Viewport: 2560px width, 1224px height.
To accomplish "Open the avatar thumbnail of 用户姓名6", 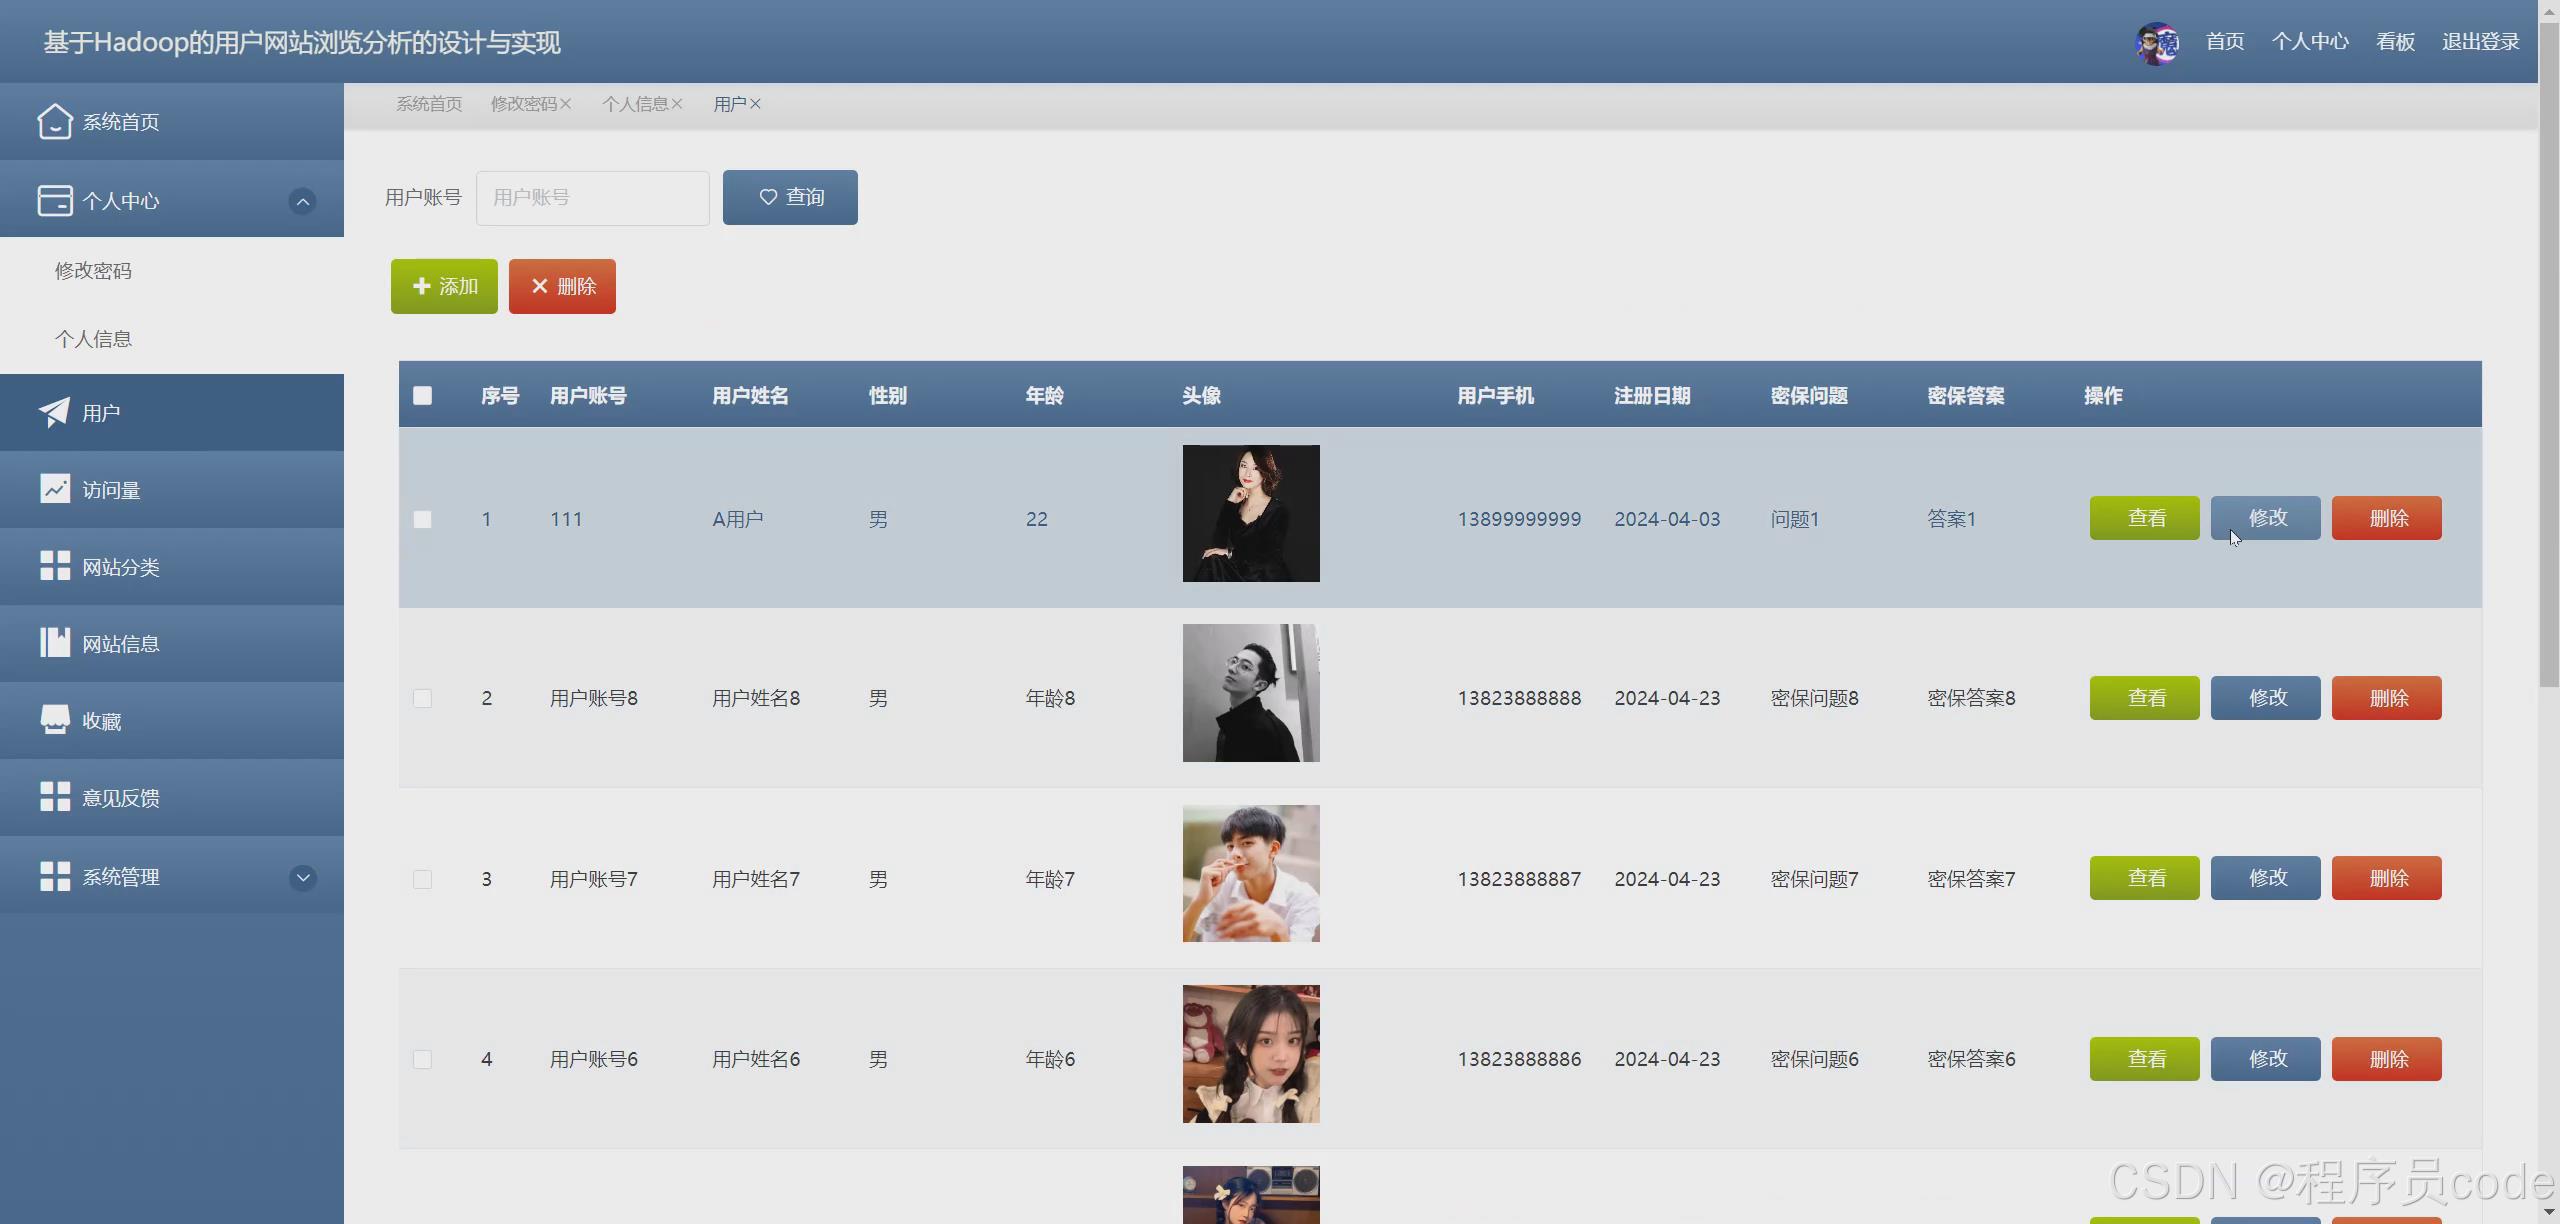I will [x=1251, y=1054].
